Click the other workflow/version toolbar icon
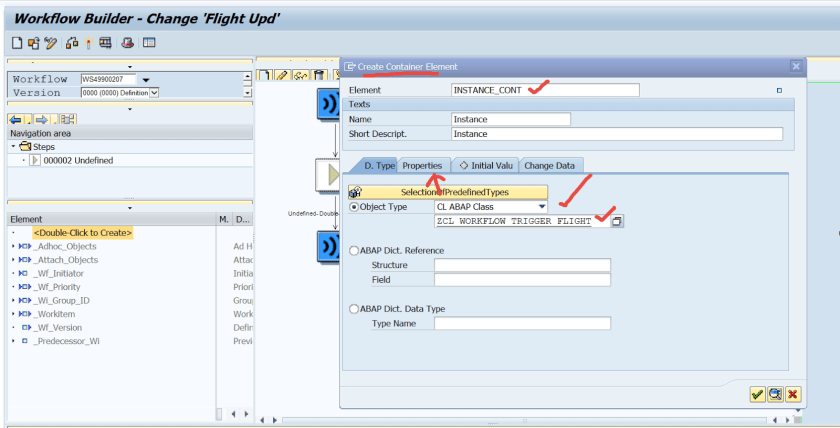The image size is (840, 428). click(33, 43)
